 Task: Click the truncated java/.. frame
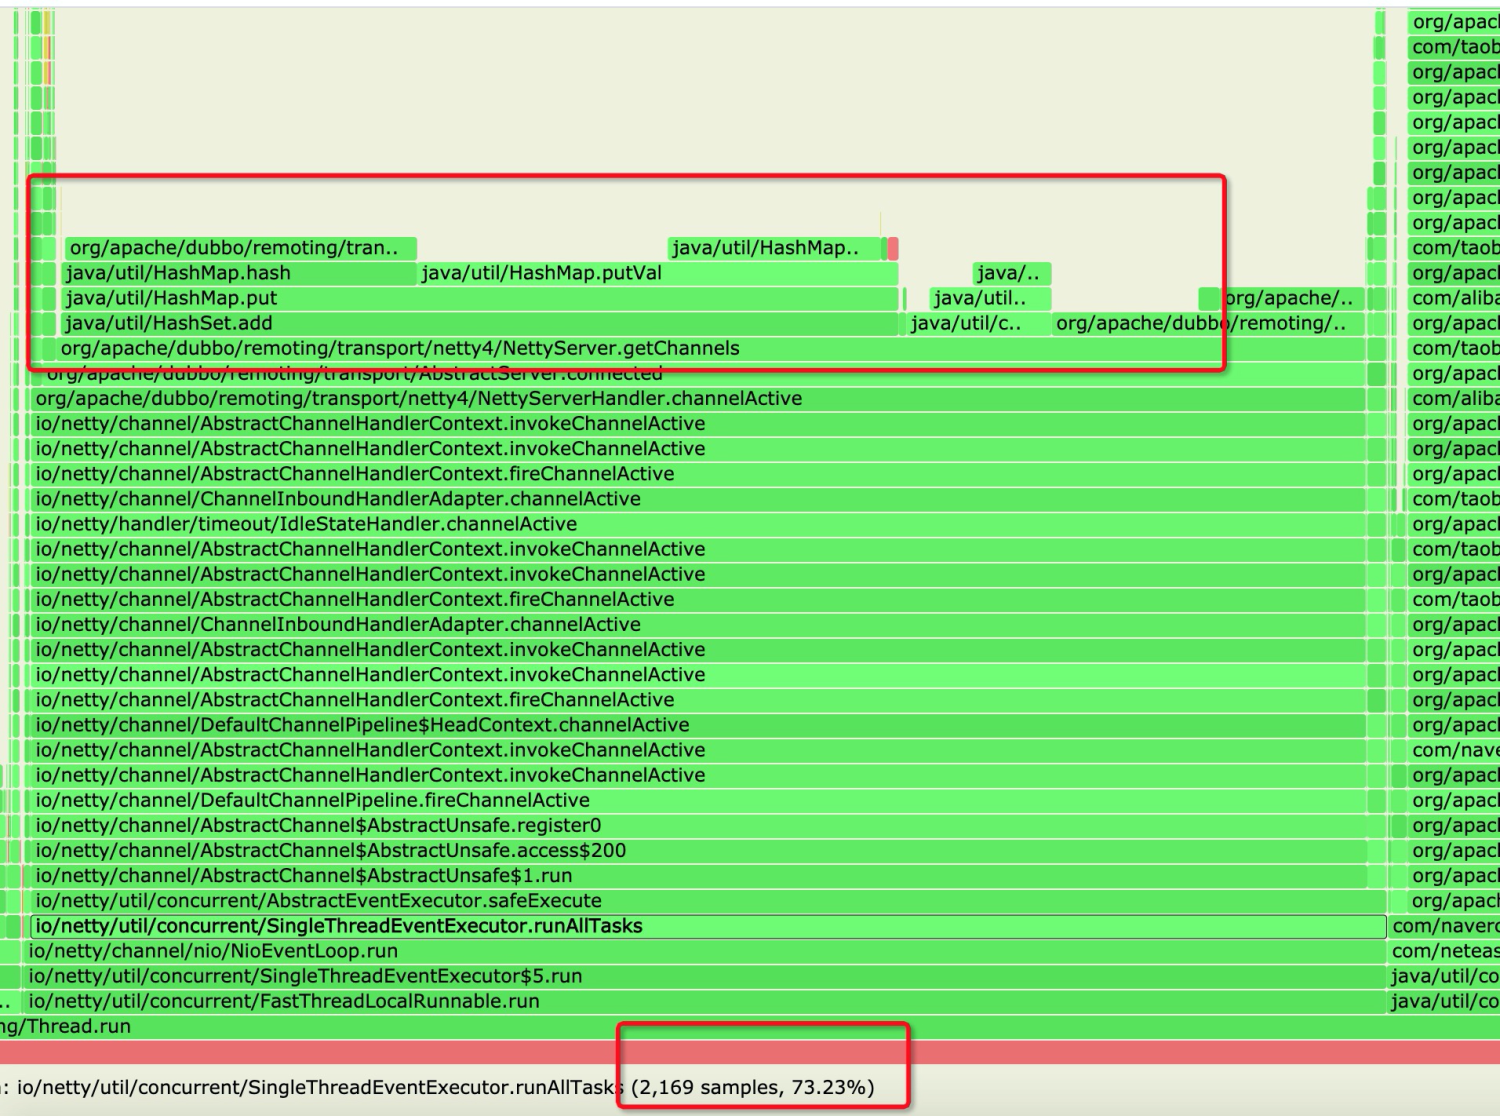1012,273
